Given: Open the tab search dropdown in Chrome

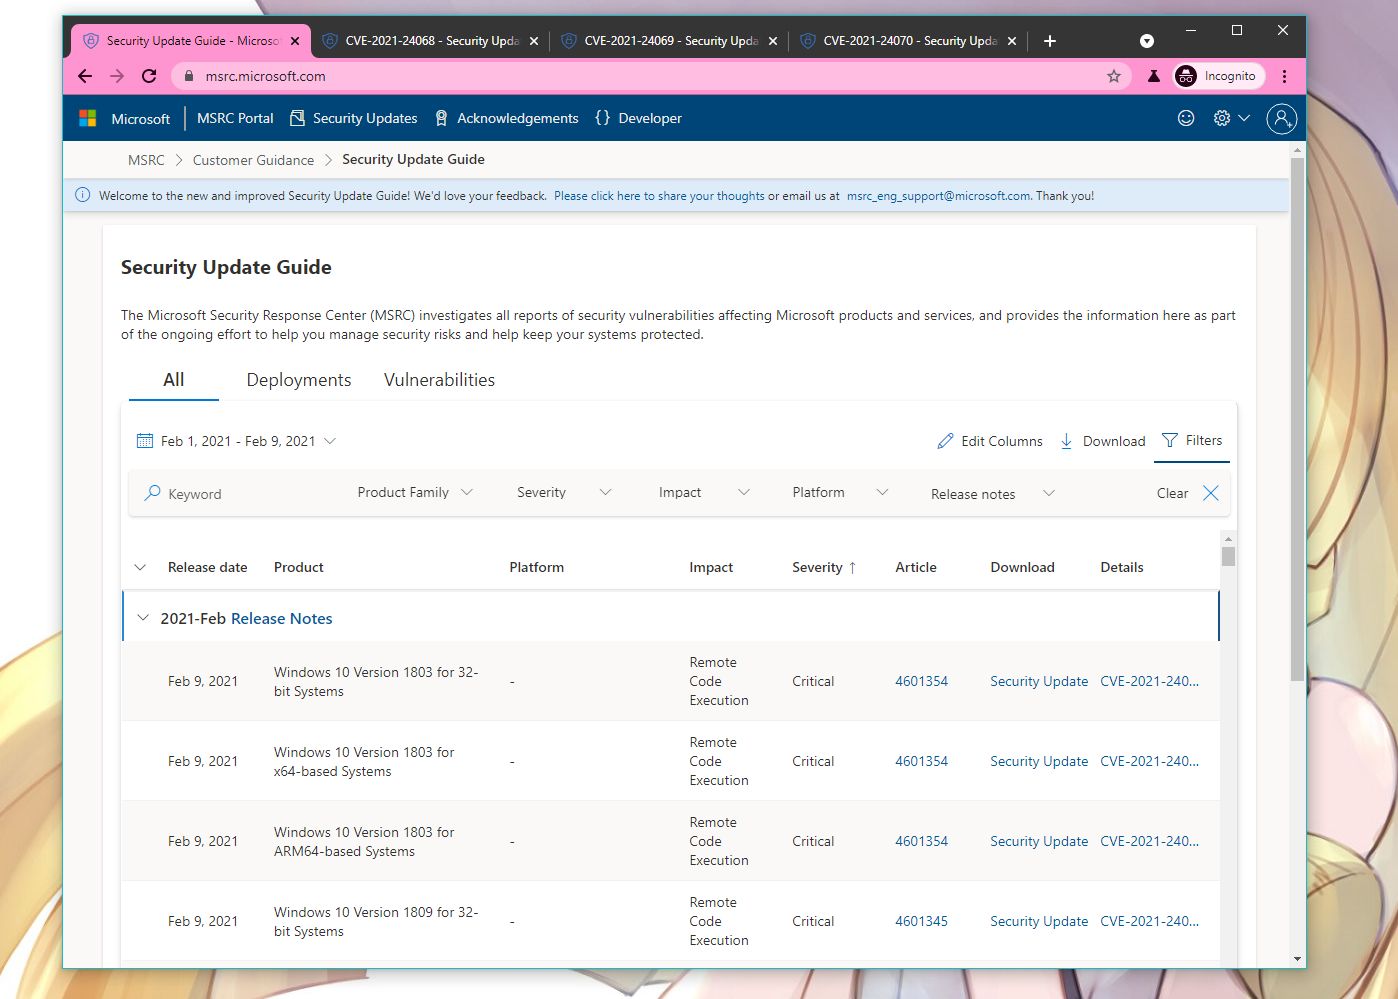Looking at the screenshot, I should tap(1147, 41).
